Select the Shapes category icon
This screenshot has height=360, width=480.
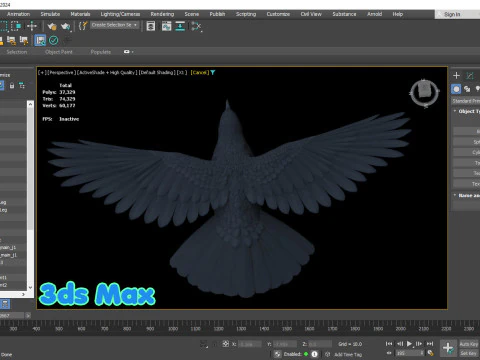click(467, 89)
